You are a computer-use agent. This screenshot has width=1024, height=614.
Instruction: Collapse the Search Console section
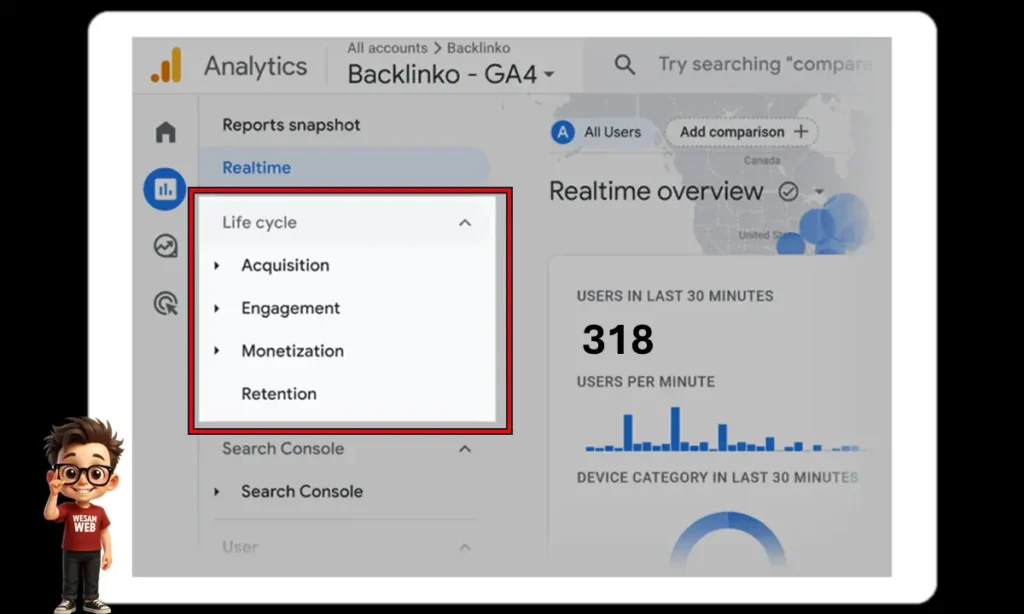click(464, 449)
